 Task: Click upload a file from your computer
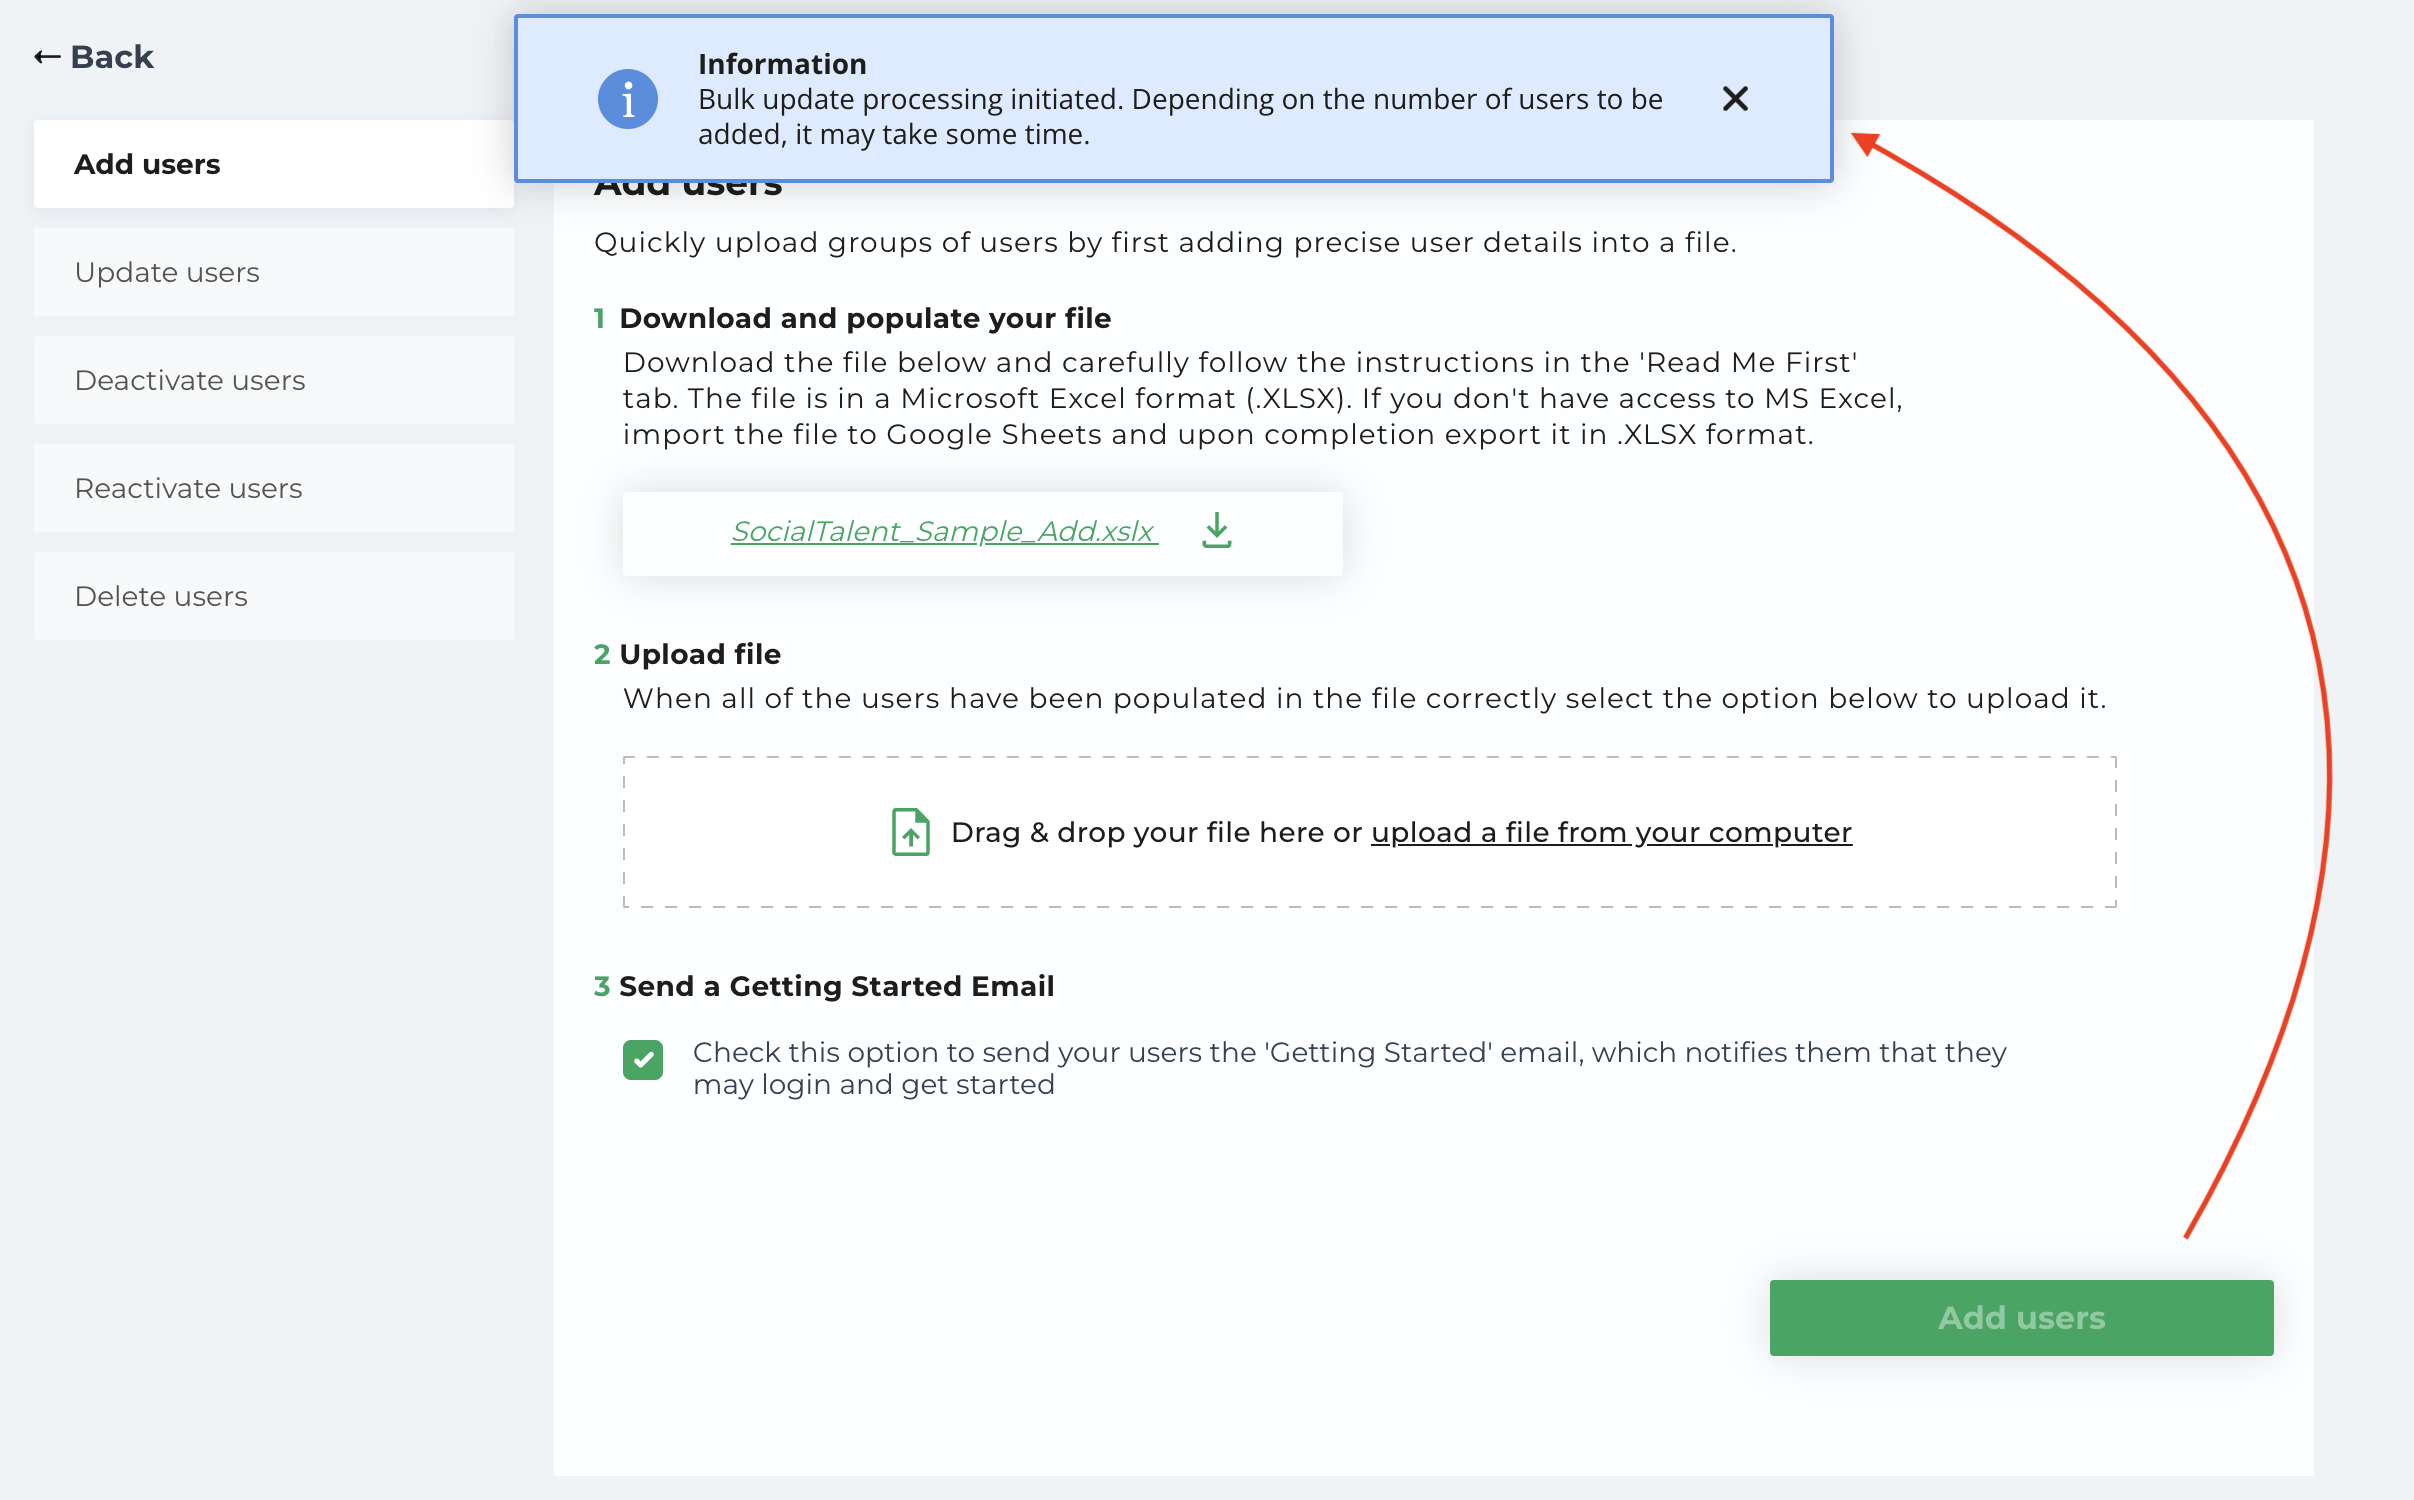click(x=1611, y=832)
